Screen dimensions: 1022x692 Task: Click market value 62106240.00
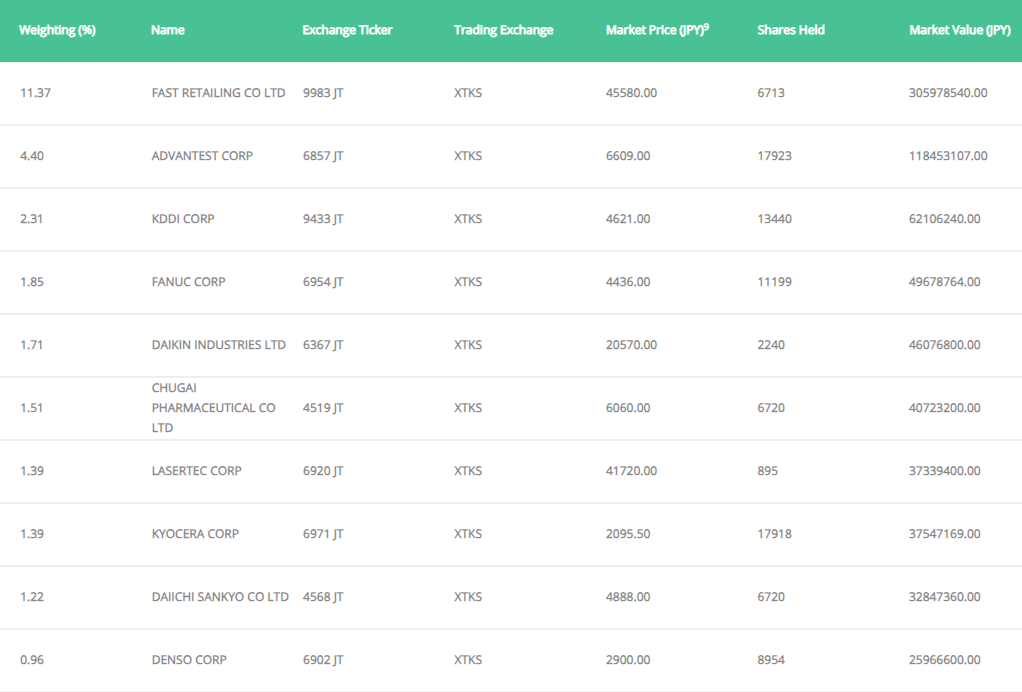[944, 219]
